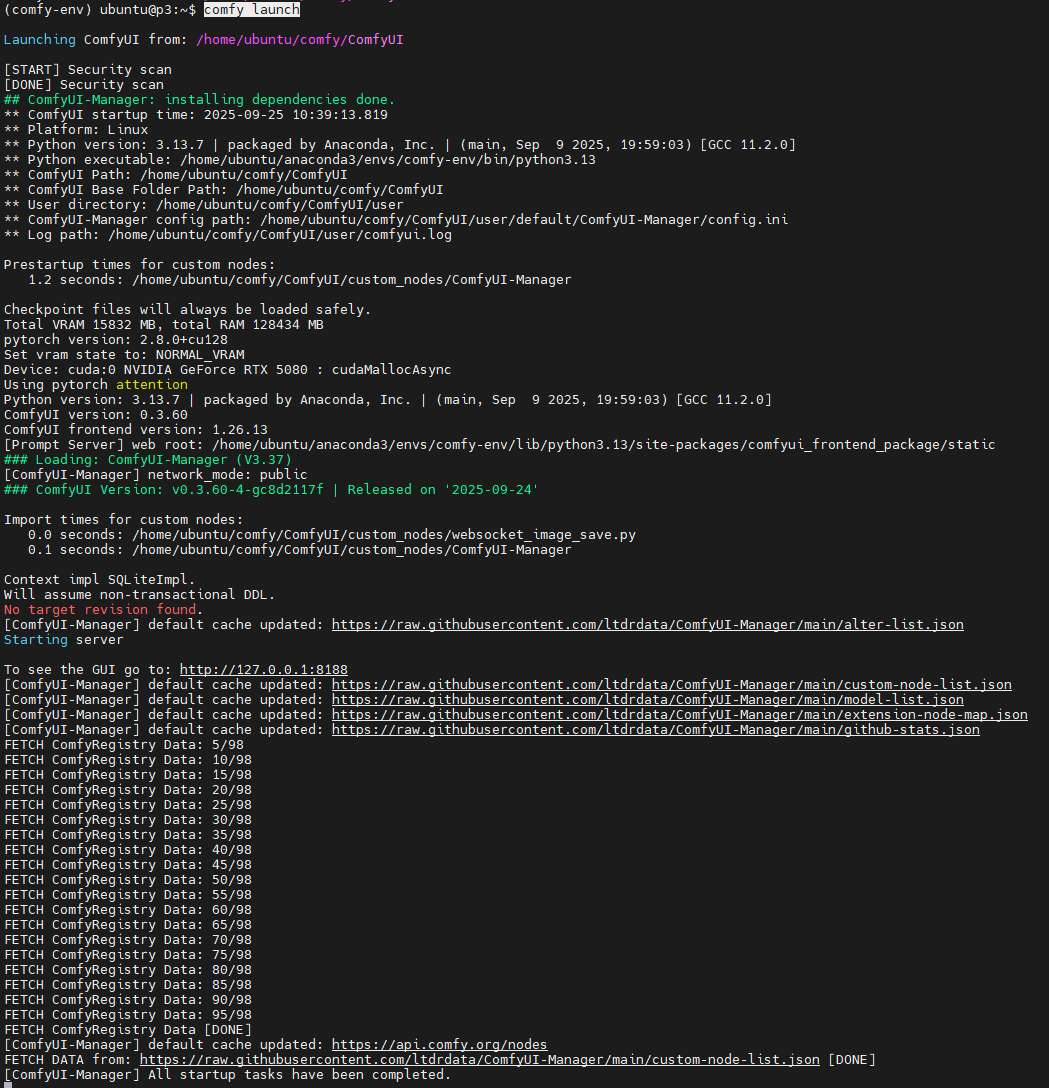Click the ComfyUI Base Folder Path line
Viewport: 1049px width, 1088px height.
pos(223,189)
